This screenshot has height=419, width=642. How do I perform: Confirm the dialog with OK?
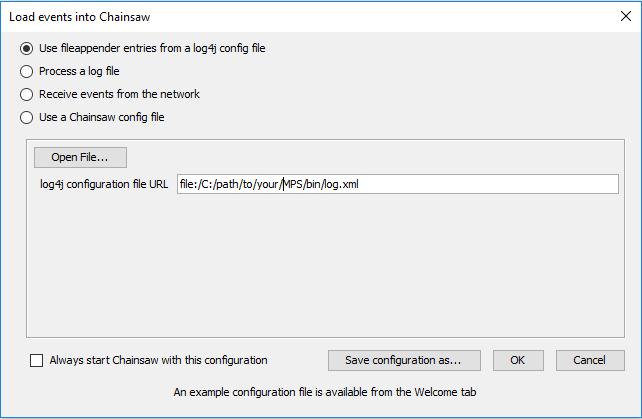point(517,360)
